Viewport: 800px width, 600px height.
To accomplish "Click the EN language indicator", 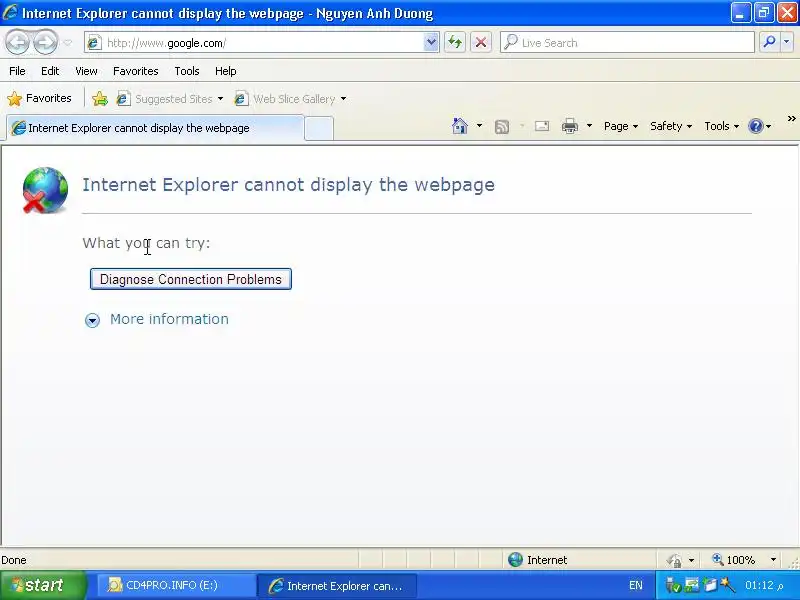I will [x=636, y=585].
